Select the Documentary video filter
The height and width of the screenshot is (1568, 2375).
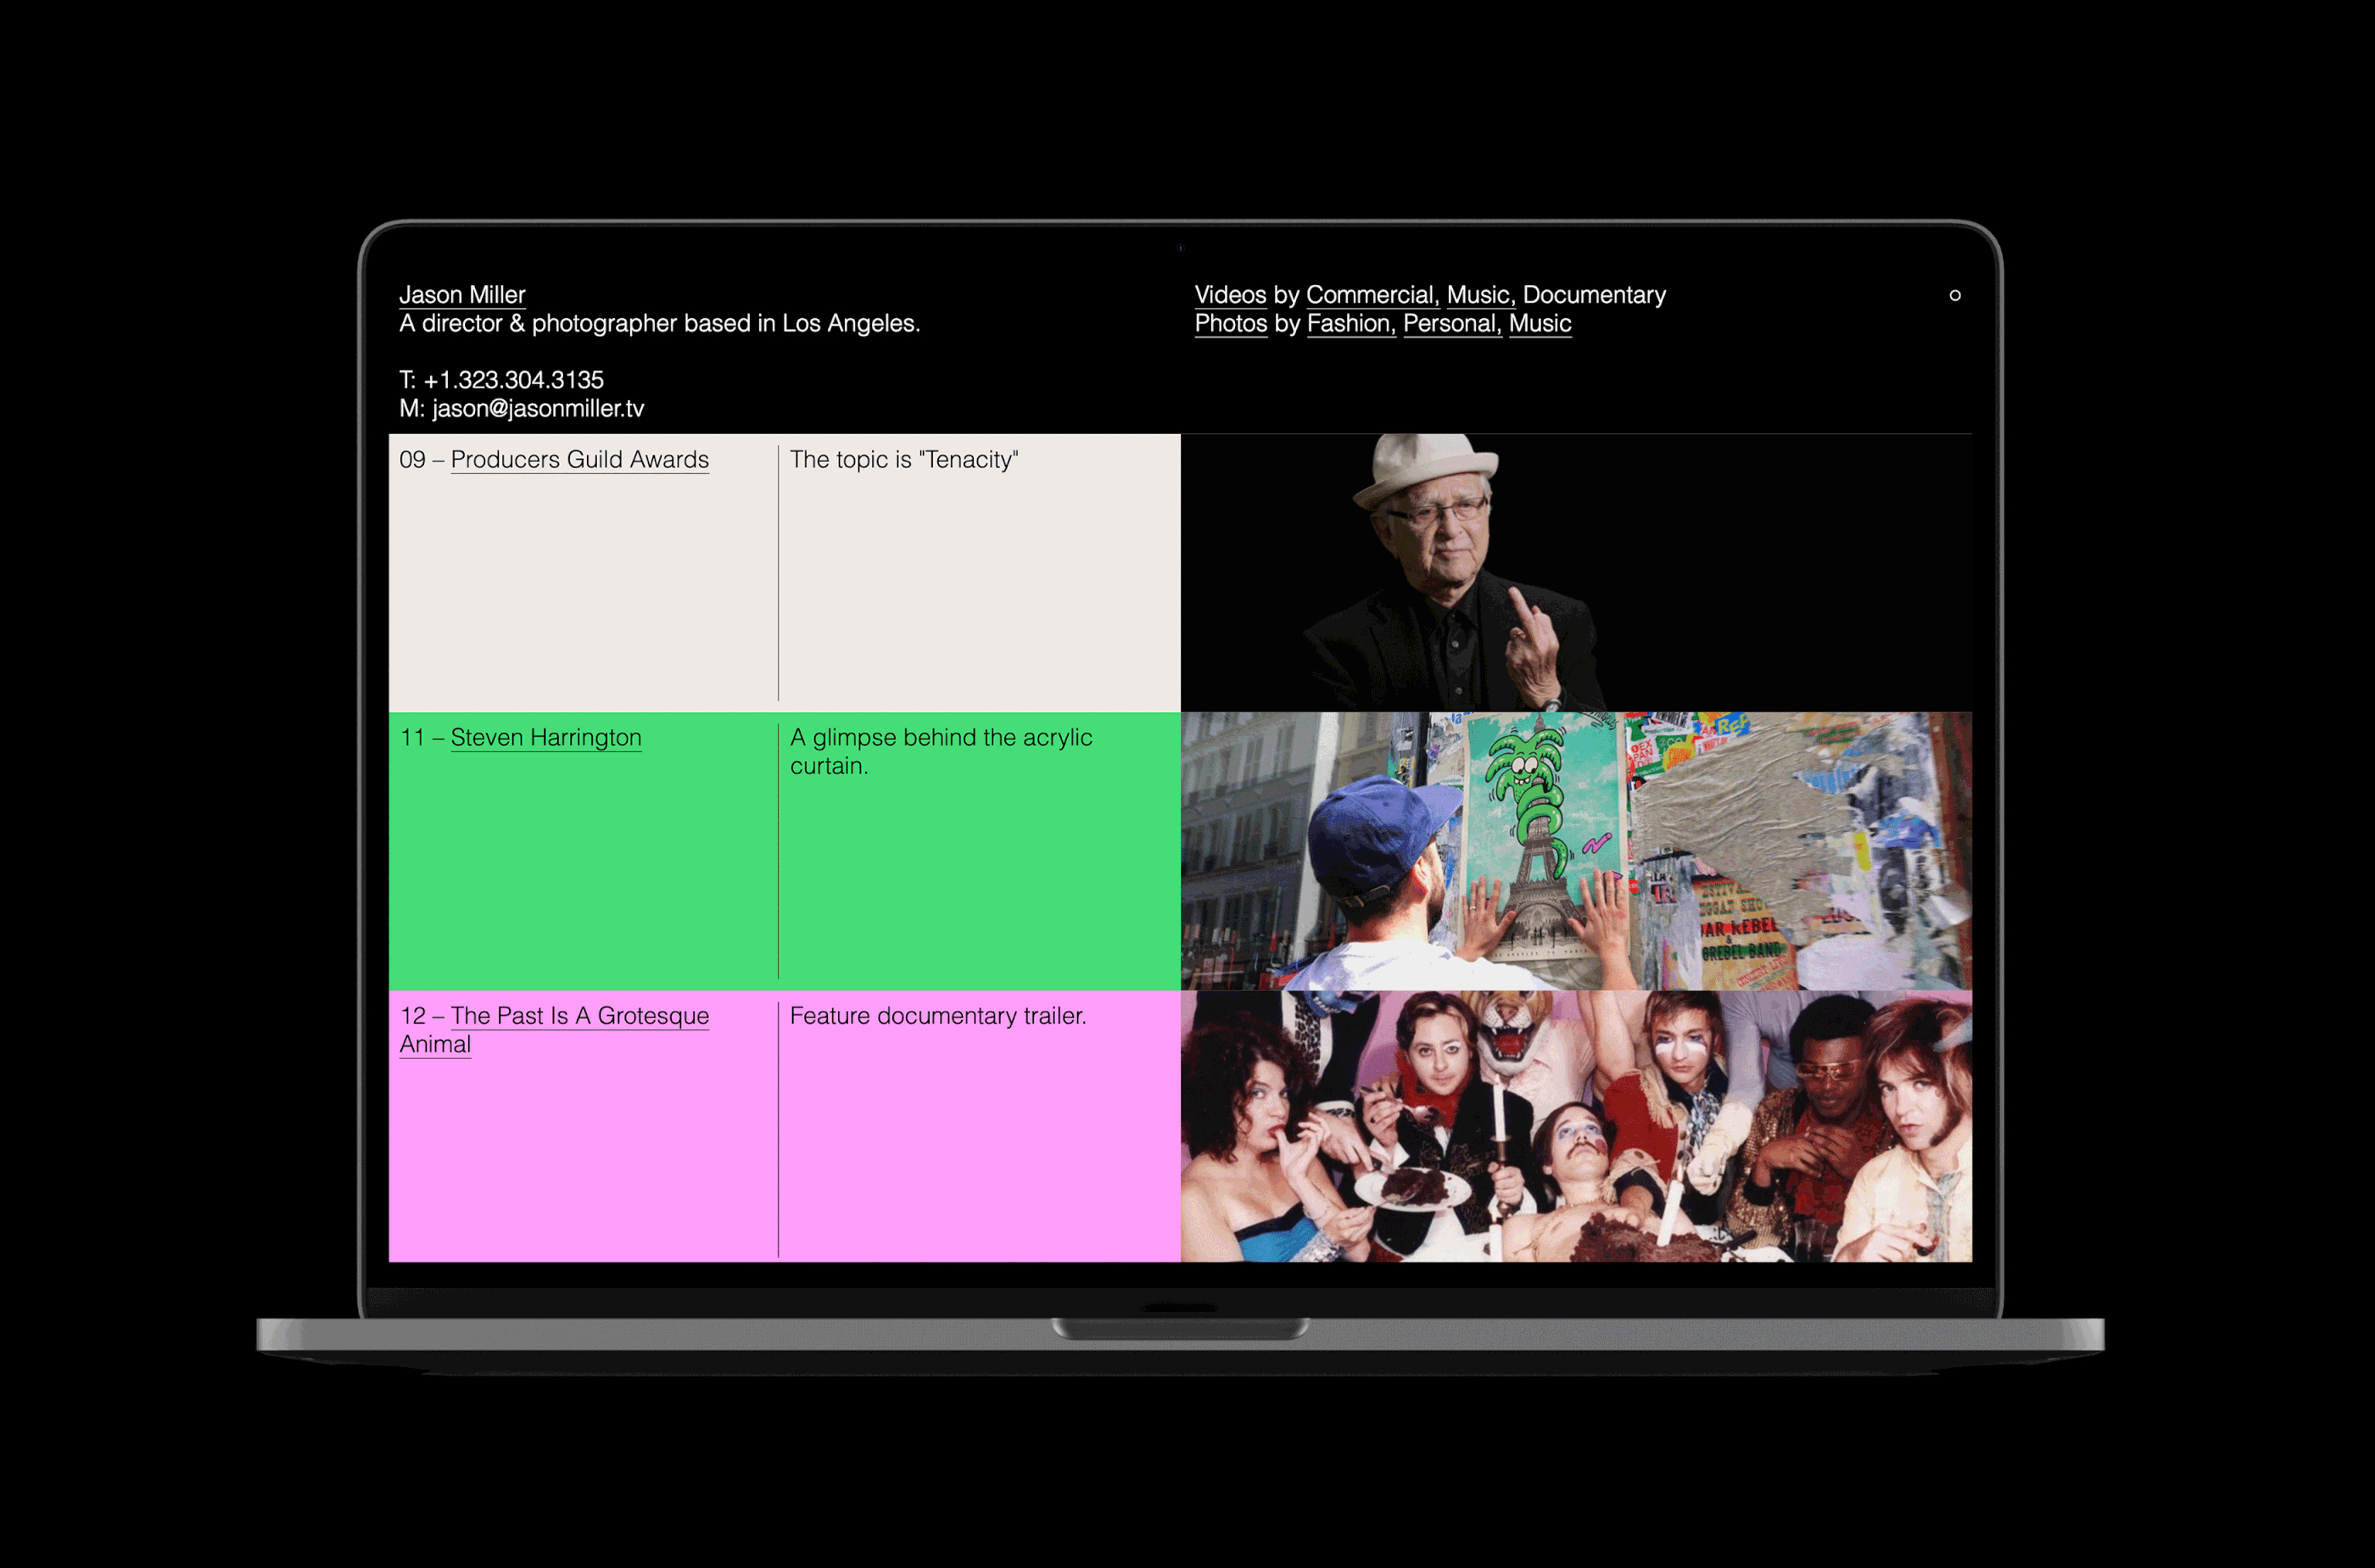[x=1594, y=295]
